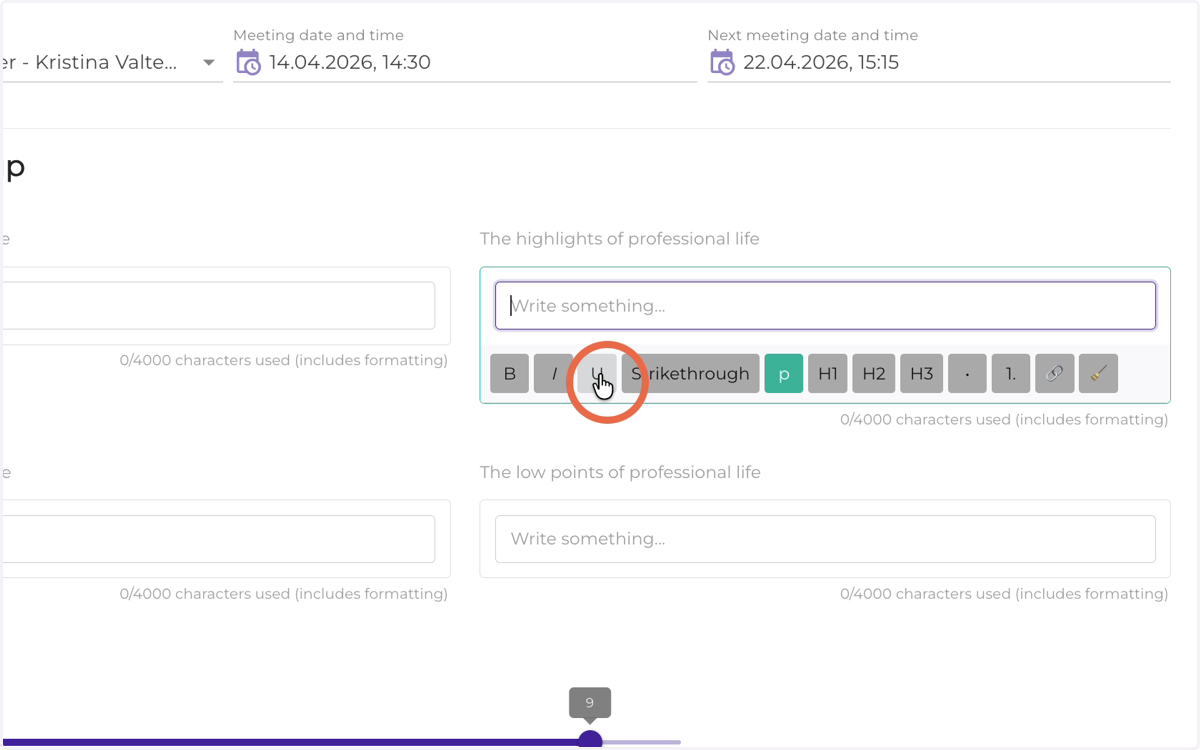Edit the next meeting 22.04.2026, 15:15 field
Viewport: 1200px width, 750px height.
[939, 62]
